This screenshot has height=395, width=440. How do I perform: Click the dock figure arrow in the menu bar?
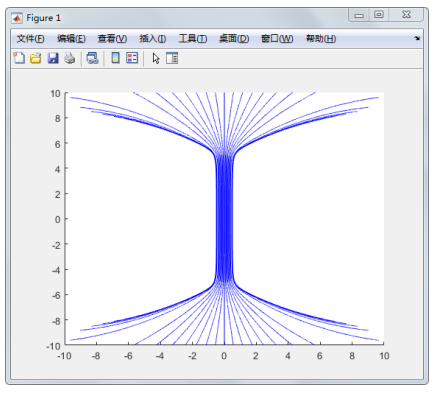click(x=417, y=38)
